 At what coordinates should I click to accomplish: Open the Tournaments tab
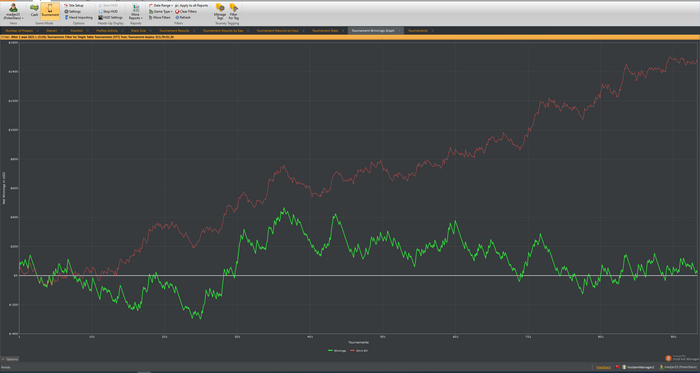click(418, 31)
